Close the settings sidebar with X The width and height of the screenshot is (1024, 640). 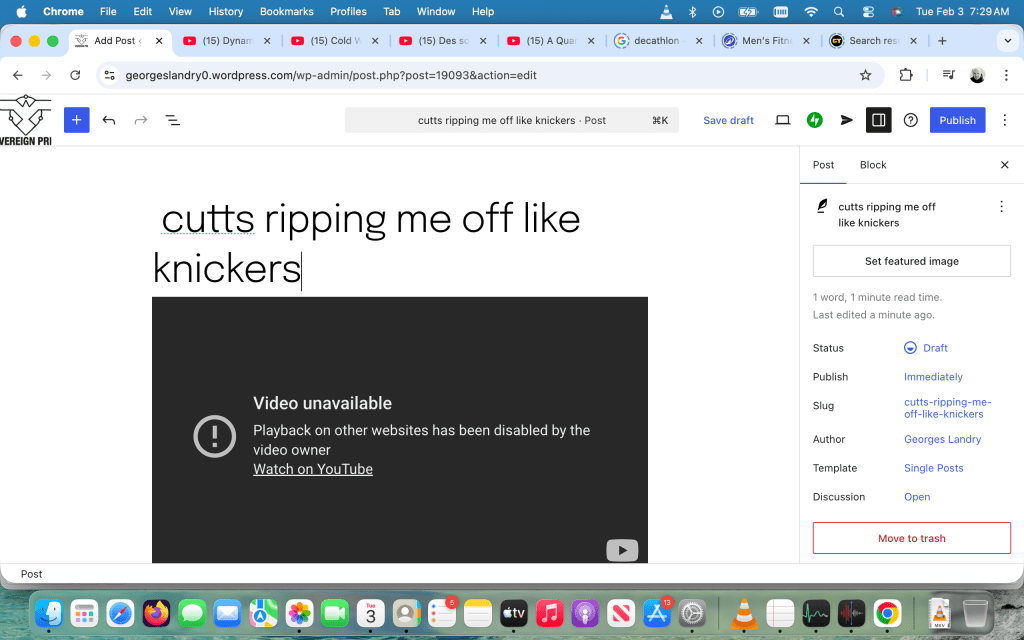[1005, 165]
